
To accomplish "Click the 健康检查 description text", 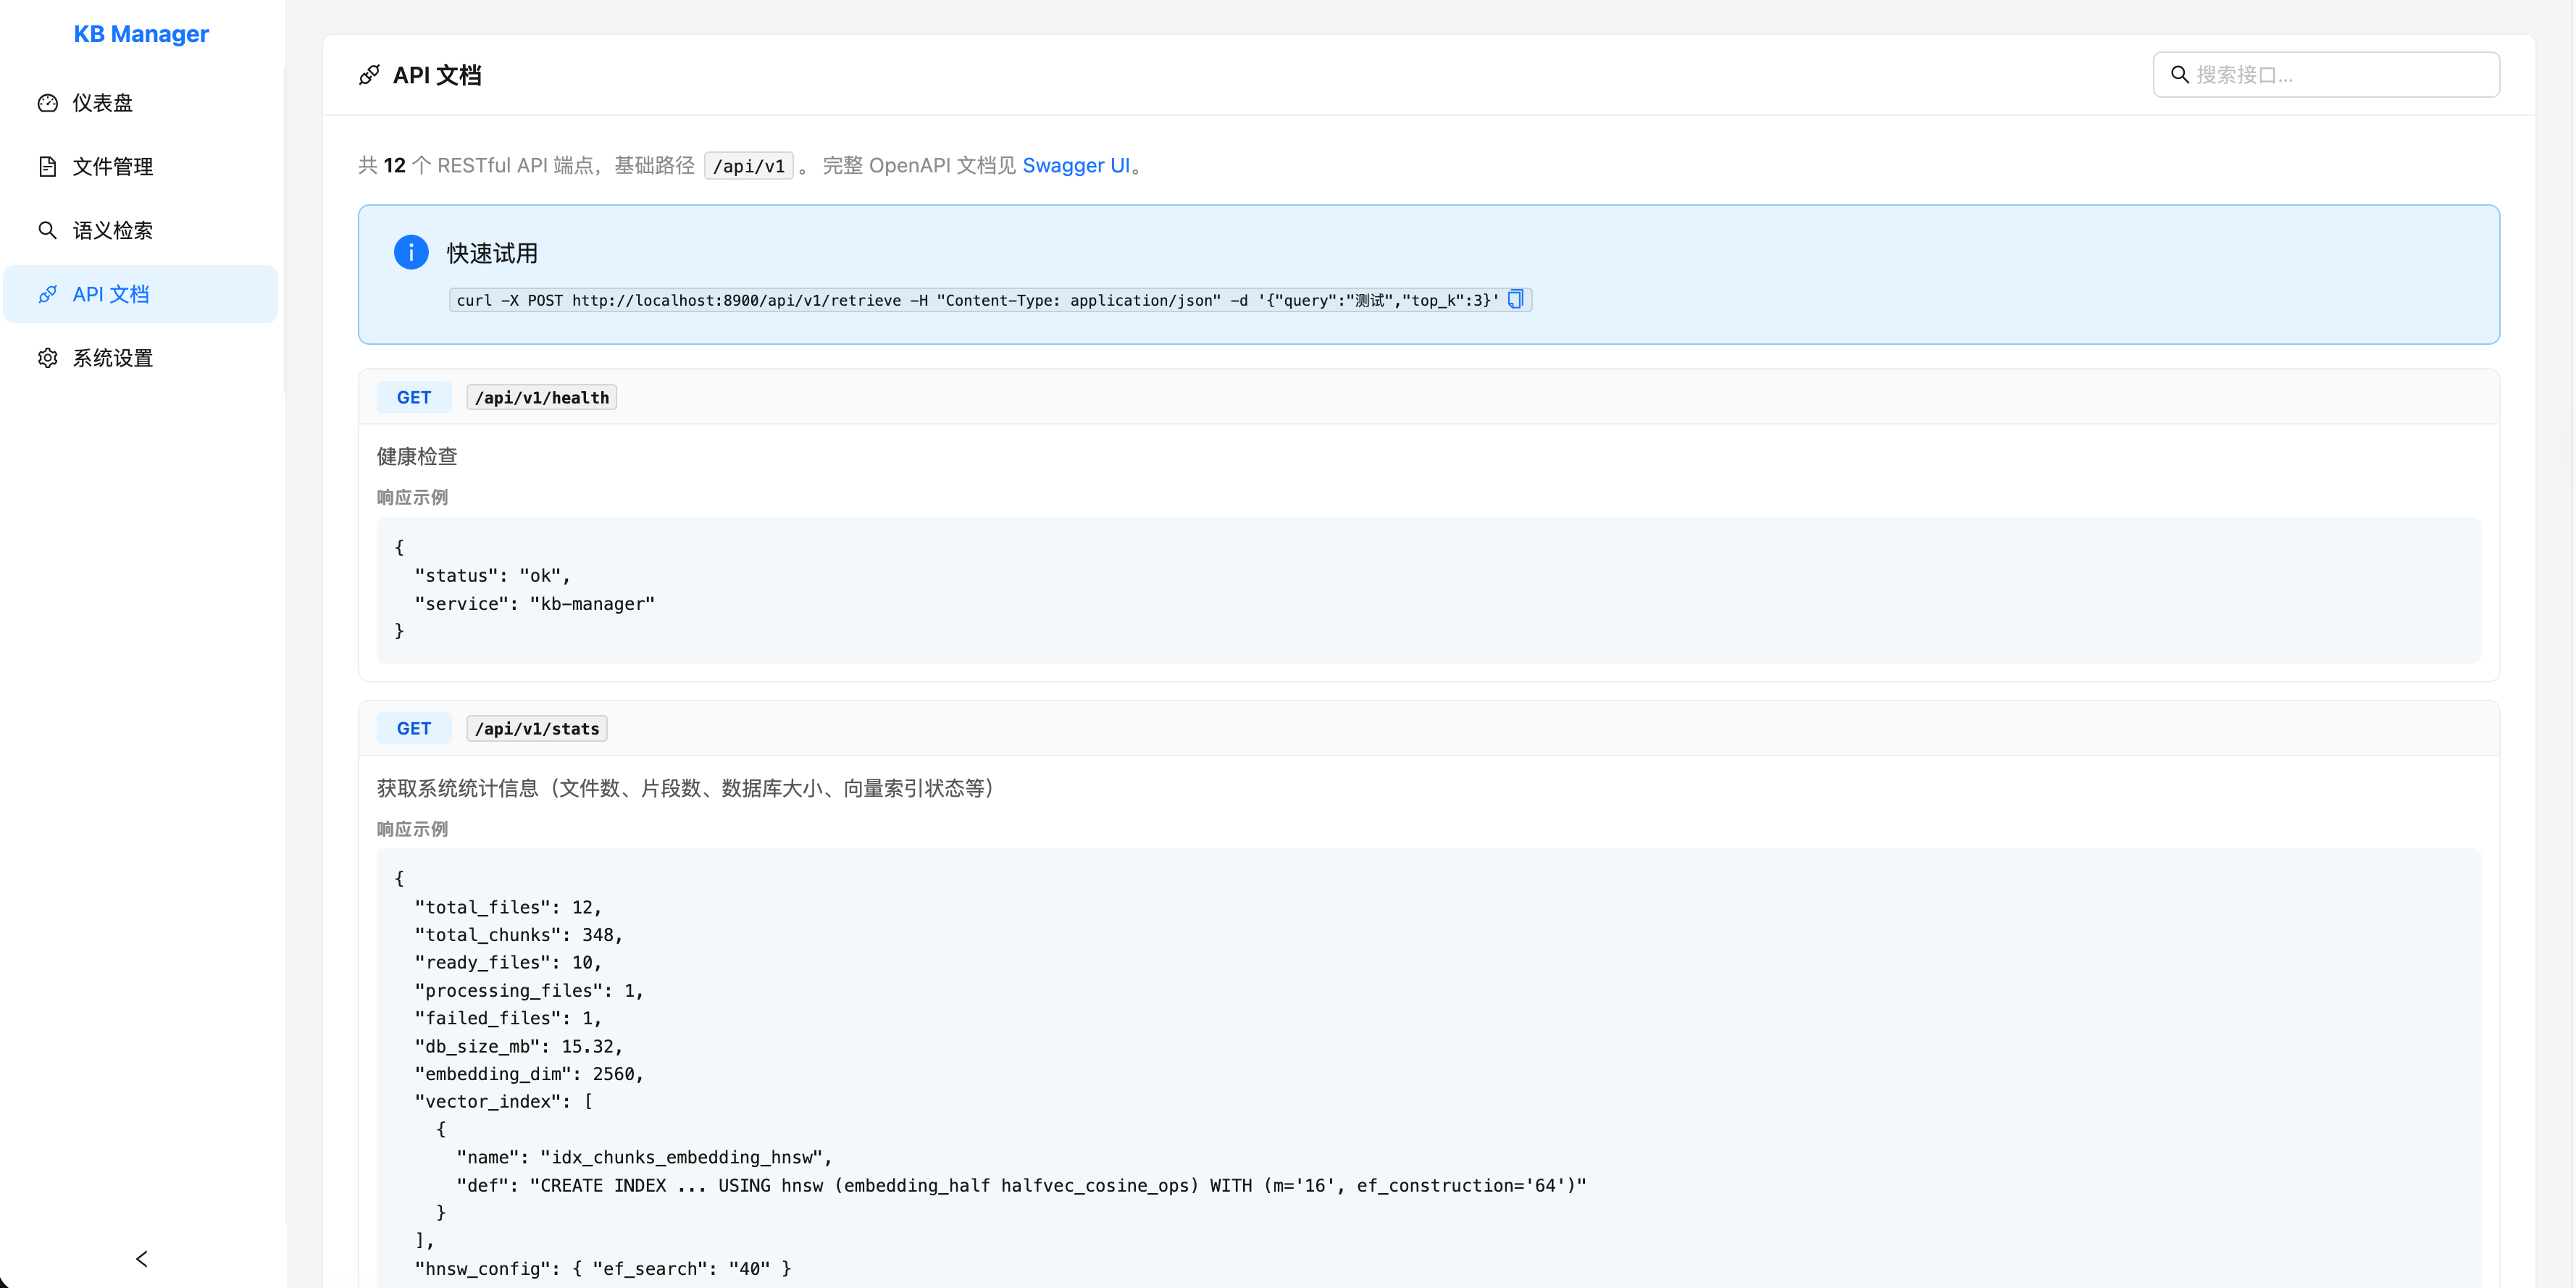I will (417, 457).
